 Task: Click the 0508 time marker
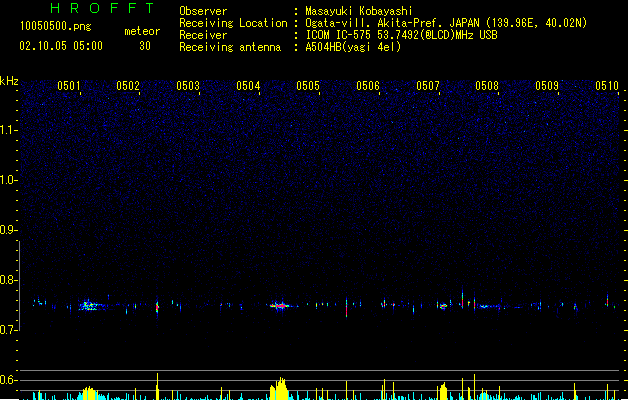point(487,86)
